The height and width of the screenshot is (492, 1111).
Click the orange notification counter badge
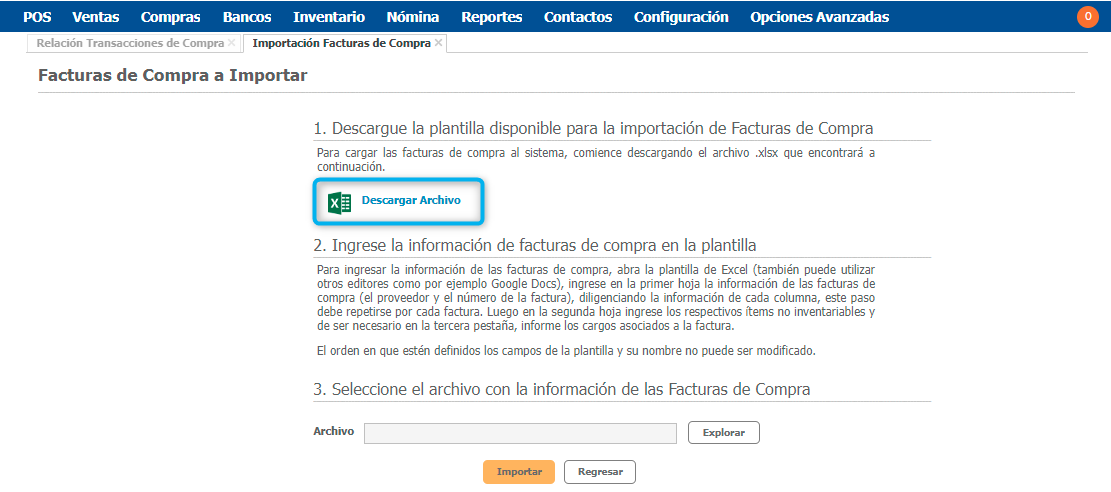1087,17
